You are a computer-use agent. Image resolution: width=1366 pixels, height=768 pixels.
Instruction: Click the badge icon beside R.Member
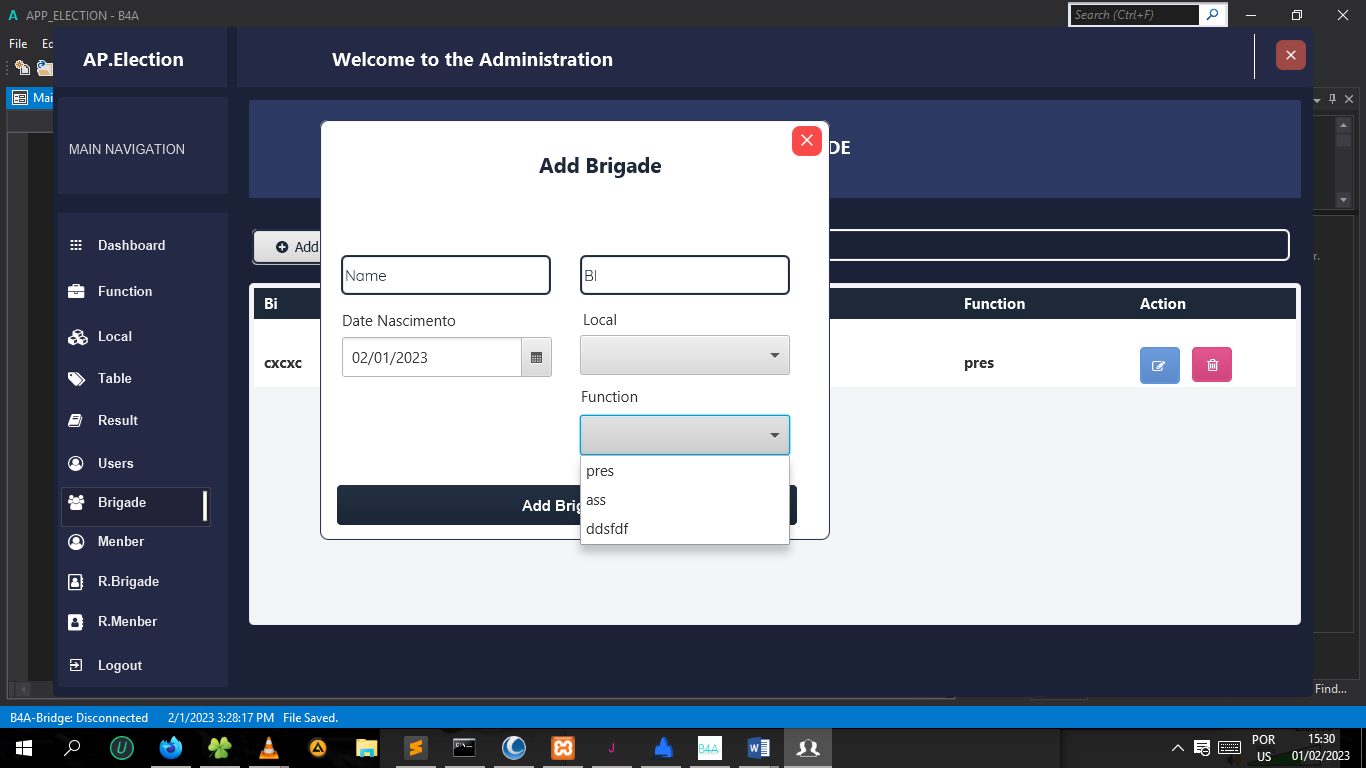[x=75, y=622]
